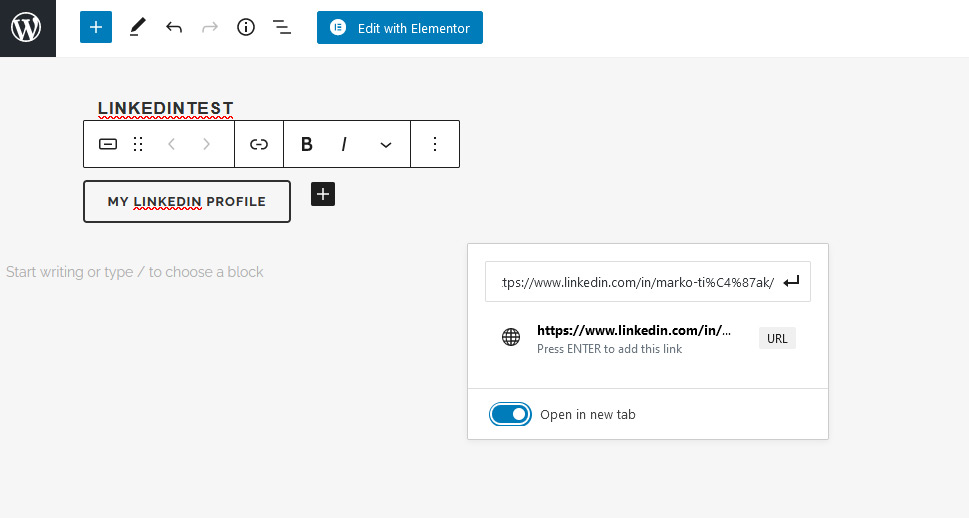Viewport: 969px width, 518px height.
Task: Click the LINKEDINTEST title
Action: (166, 108)
